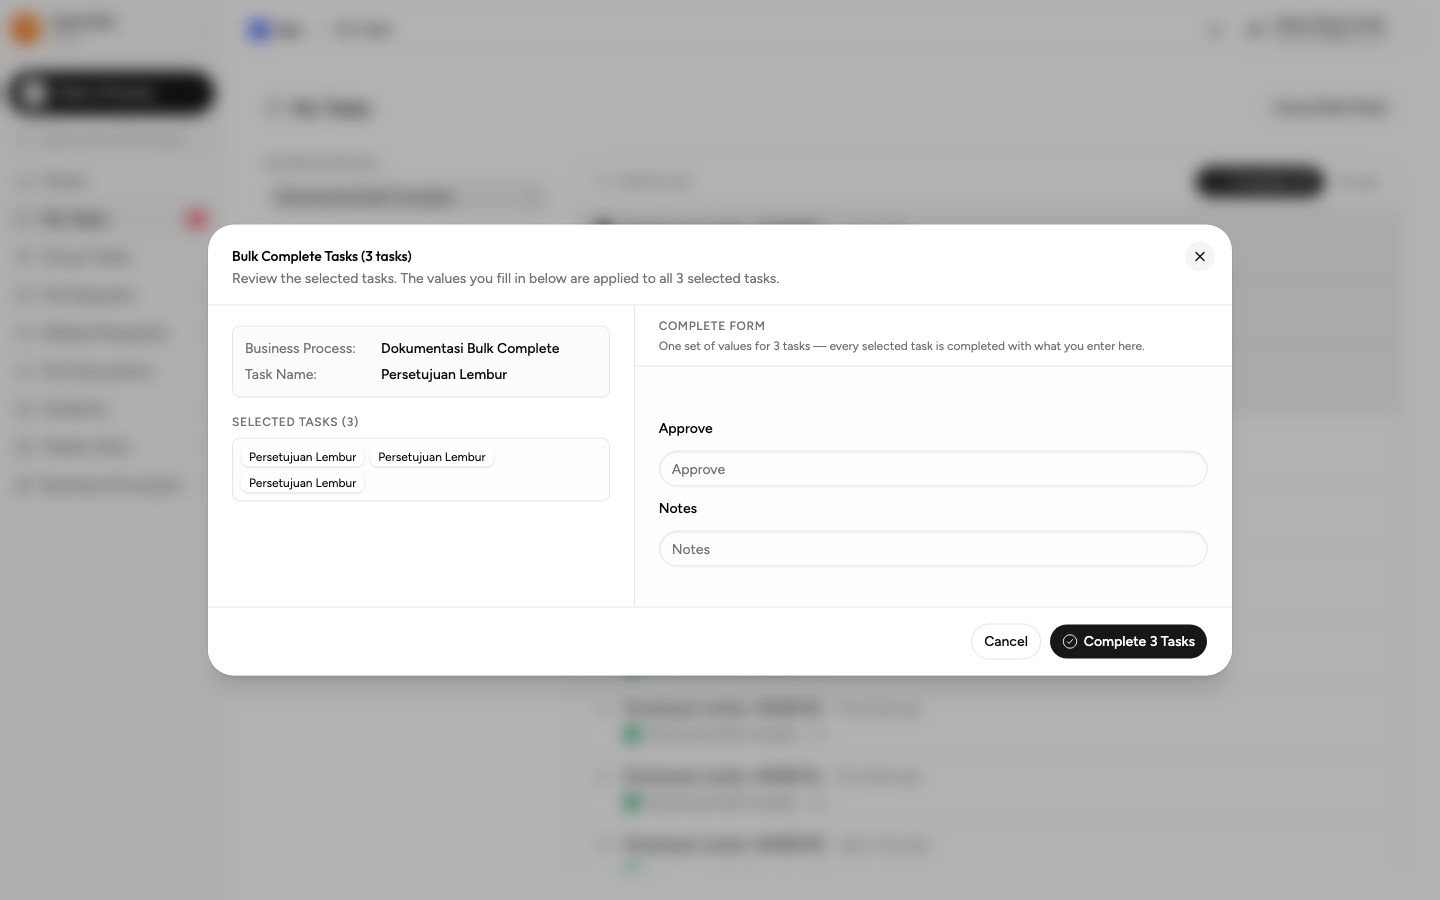Cancel the bulk complete dialog
Screen dimensions: 1440x900
[1005, 642]
